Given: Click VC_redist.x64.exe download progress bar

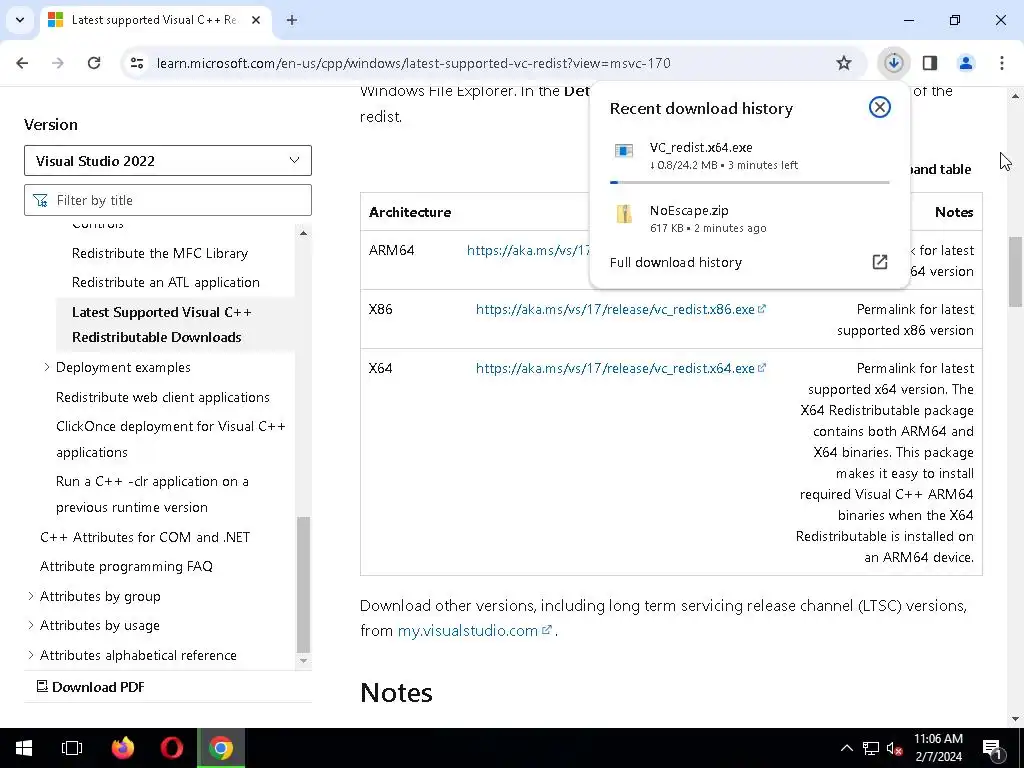Looking at the screenshot, I should (750, 182).
